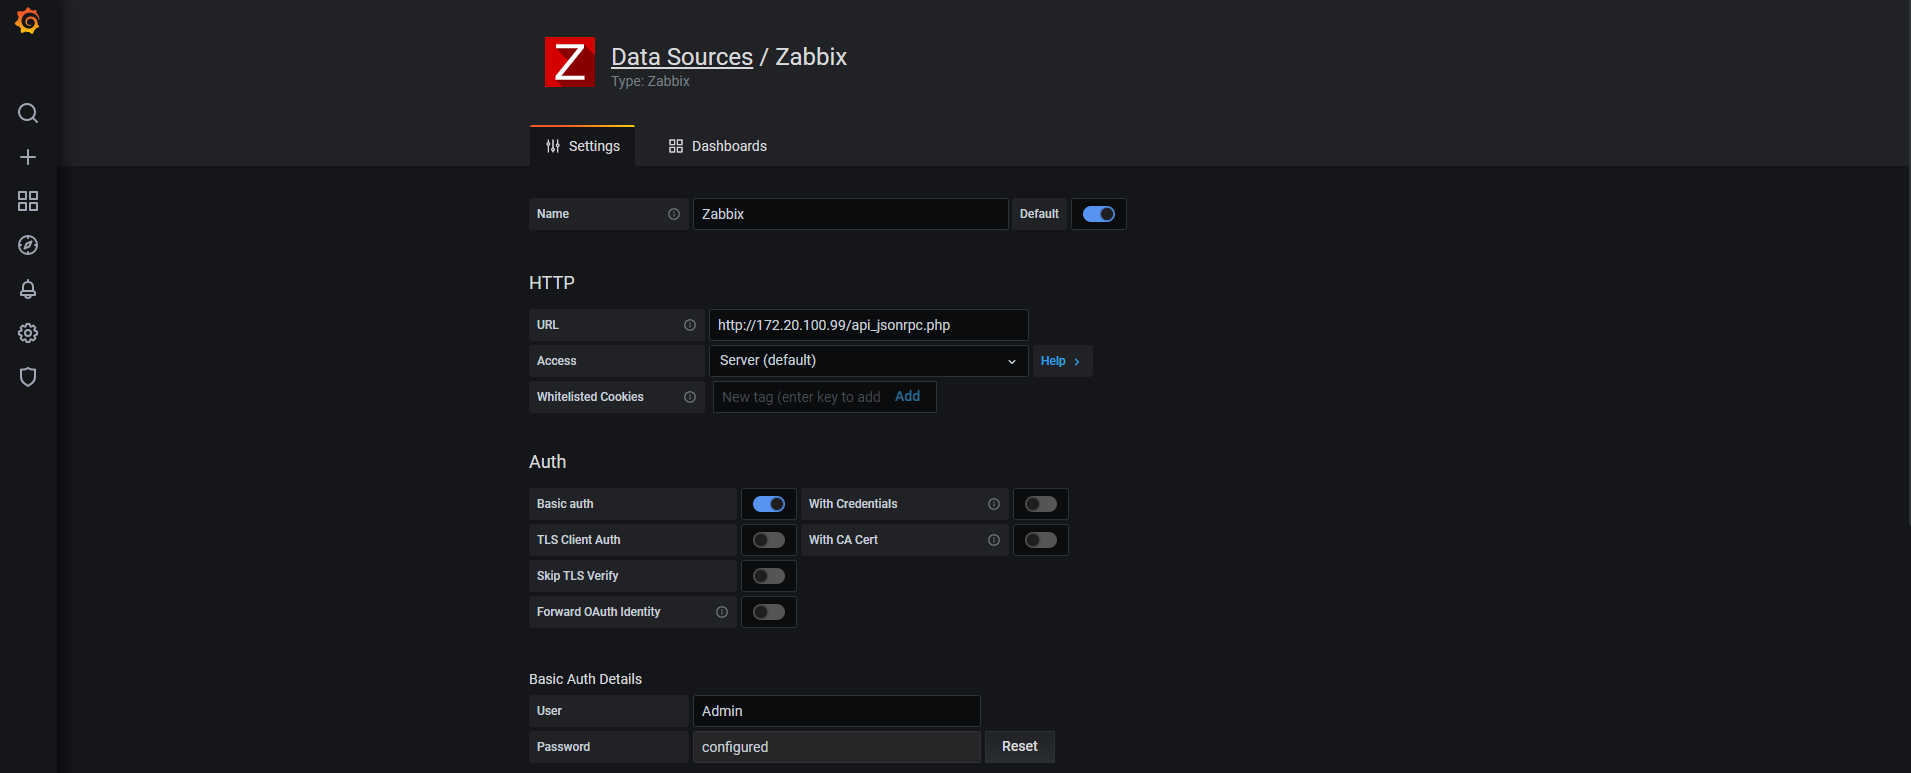Image resolution: width=1911 pixels, height=773 pixels.
Task: Show info tooltip for Forward OAuth Identity
Action: click(x=722, y=612)
